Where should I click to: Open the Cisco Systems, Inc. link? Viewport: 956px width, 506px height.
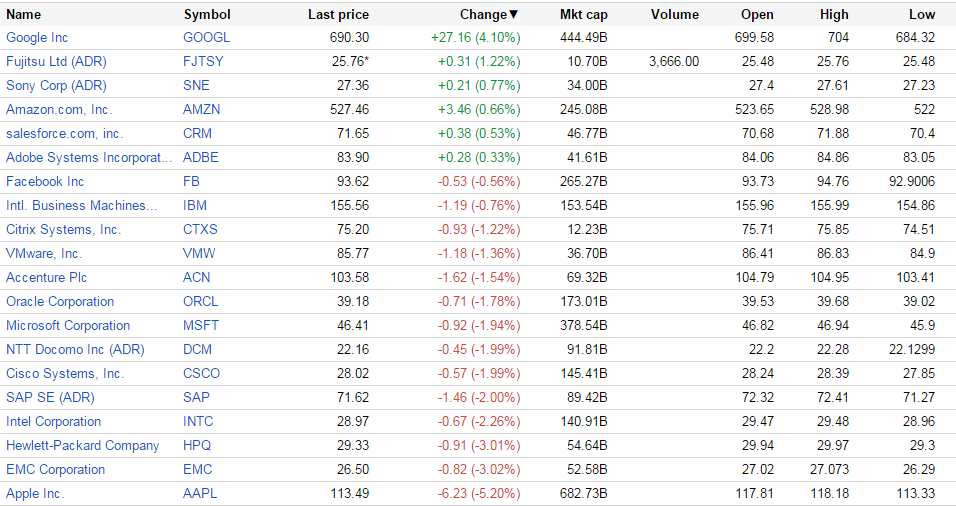click(x=65, y=373)
